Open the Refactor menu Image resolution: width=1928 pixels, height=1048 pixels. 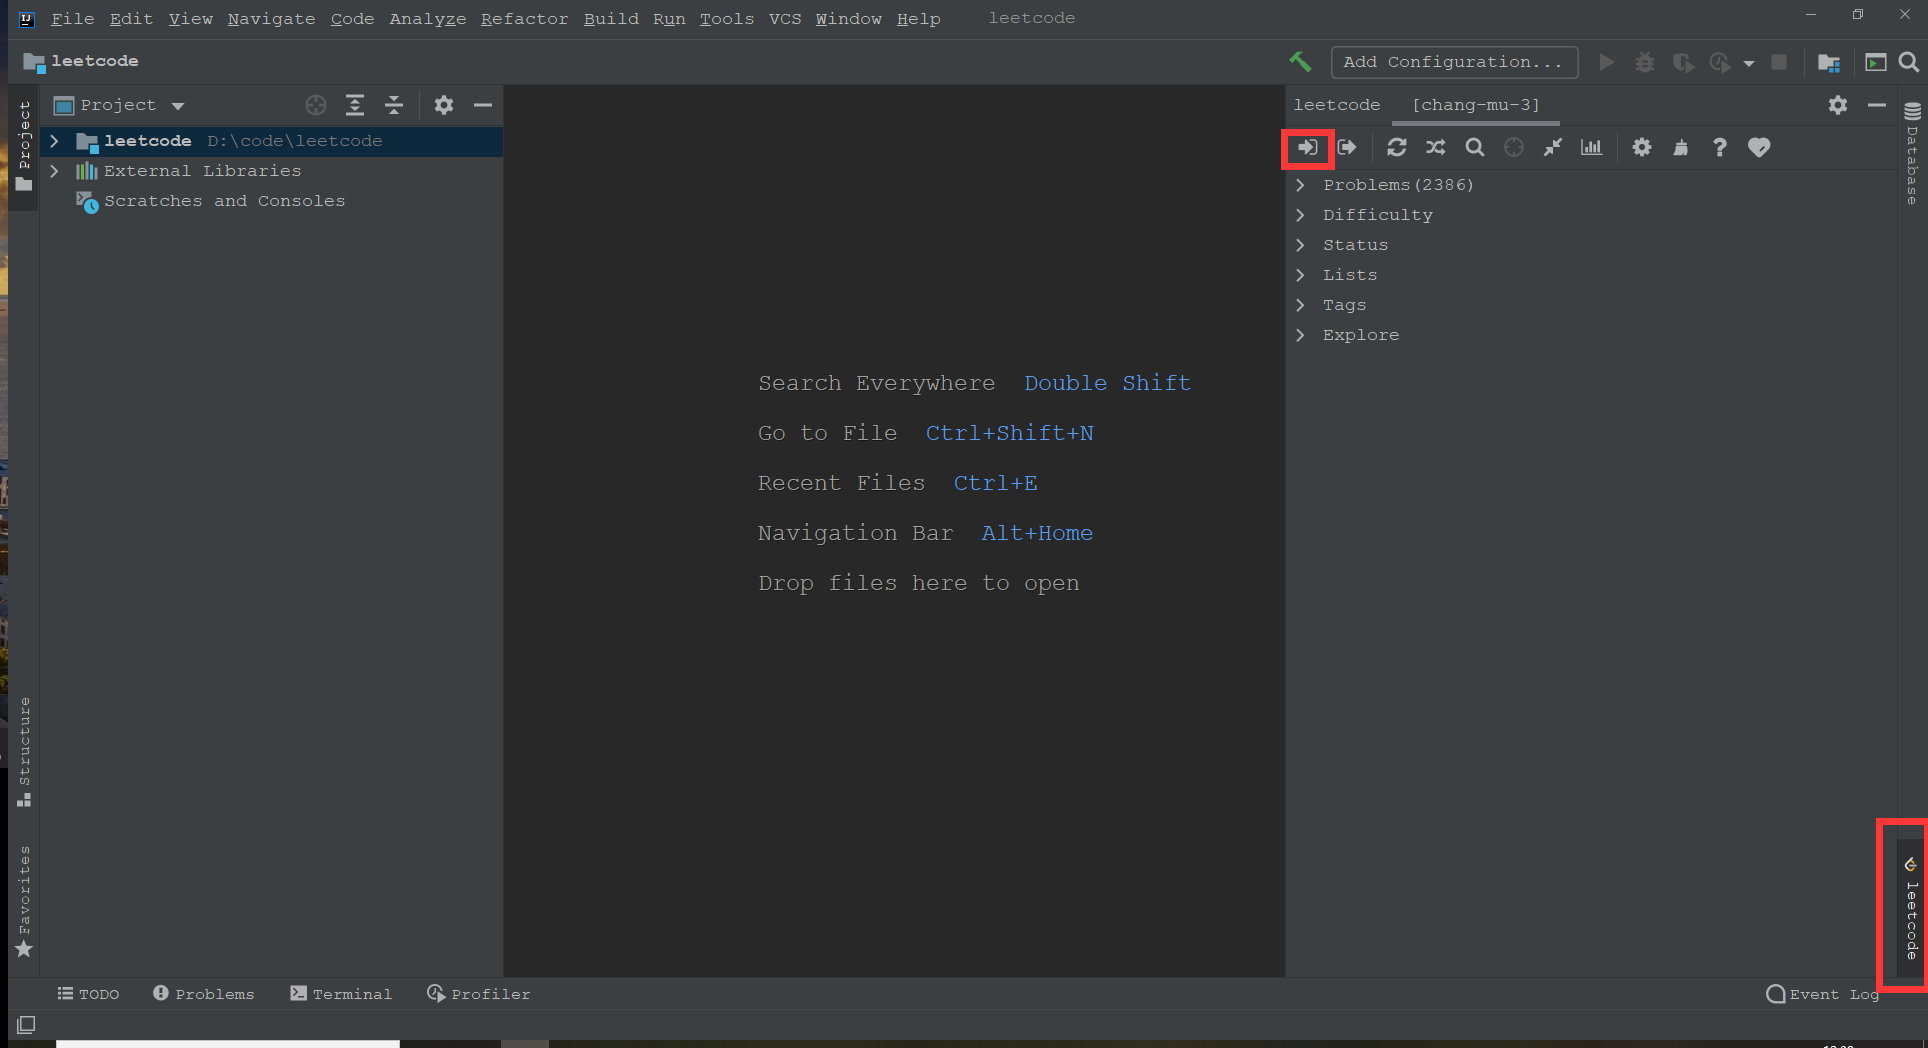(524, 19)
